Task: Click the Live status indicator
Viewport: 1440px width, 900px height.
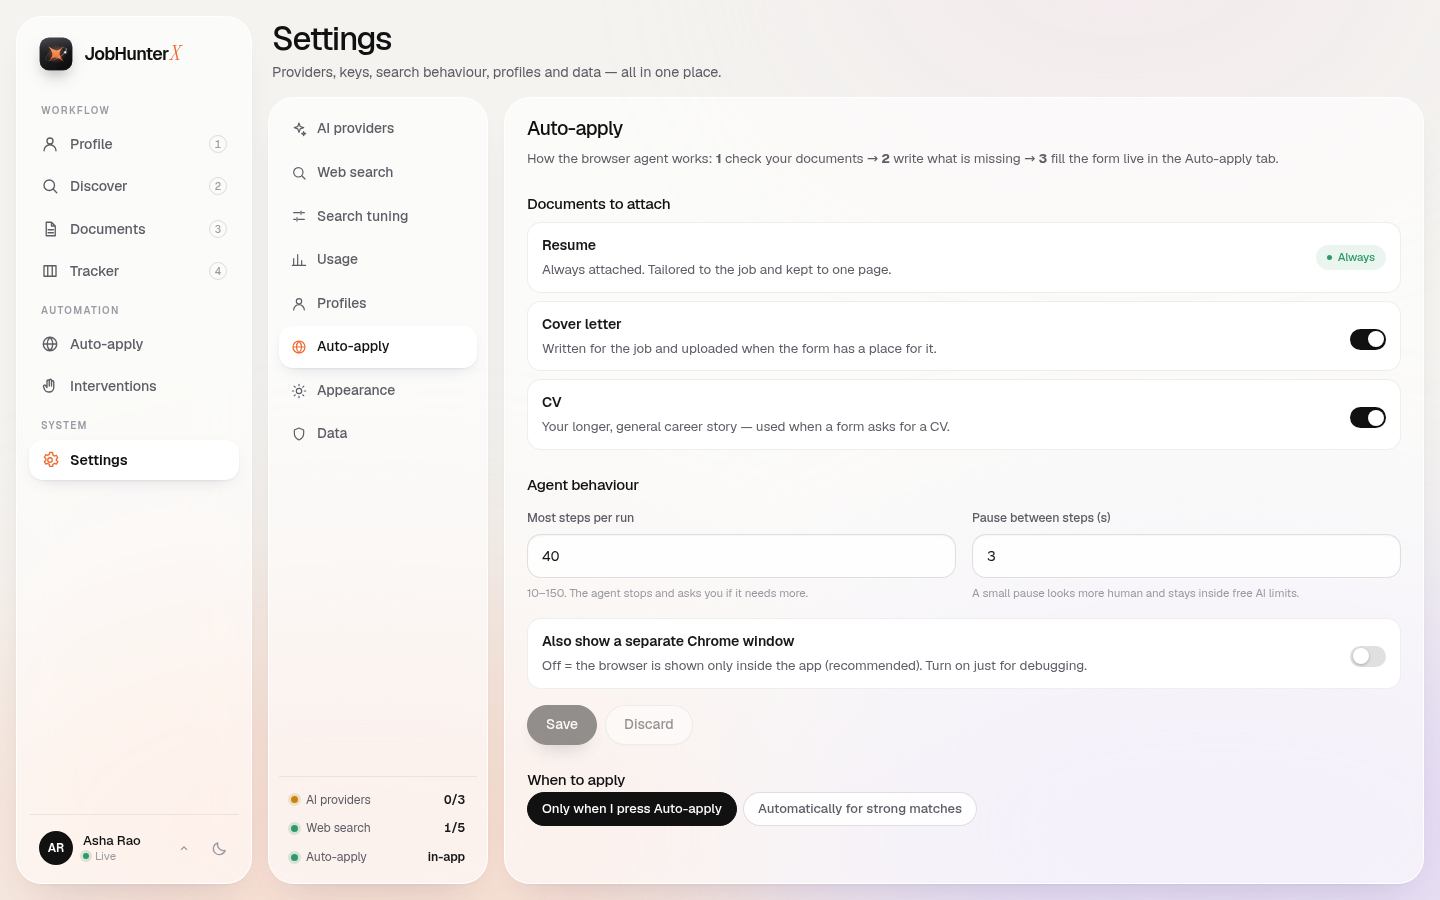Action: tap(99, 857)
